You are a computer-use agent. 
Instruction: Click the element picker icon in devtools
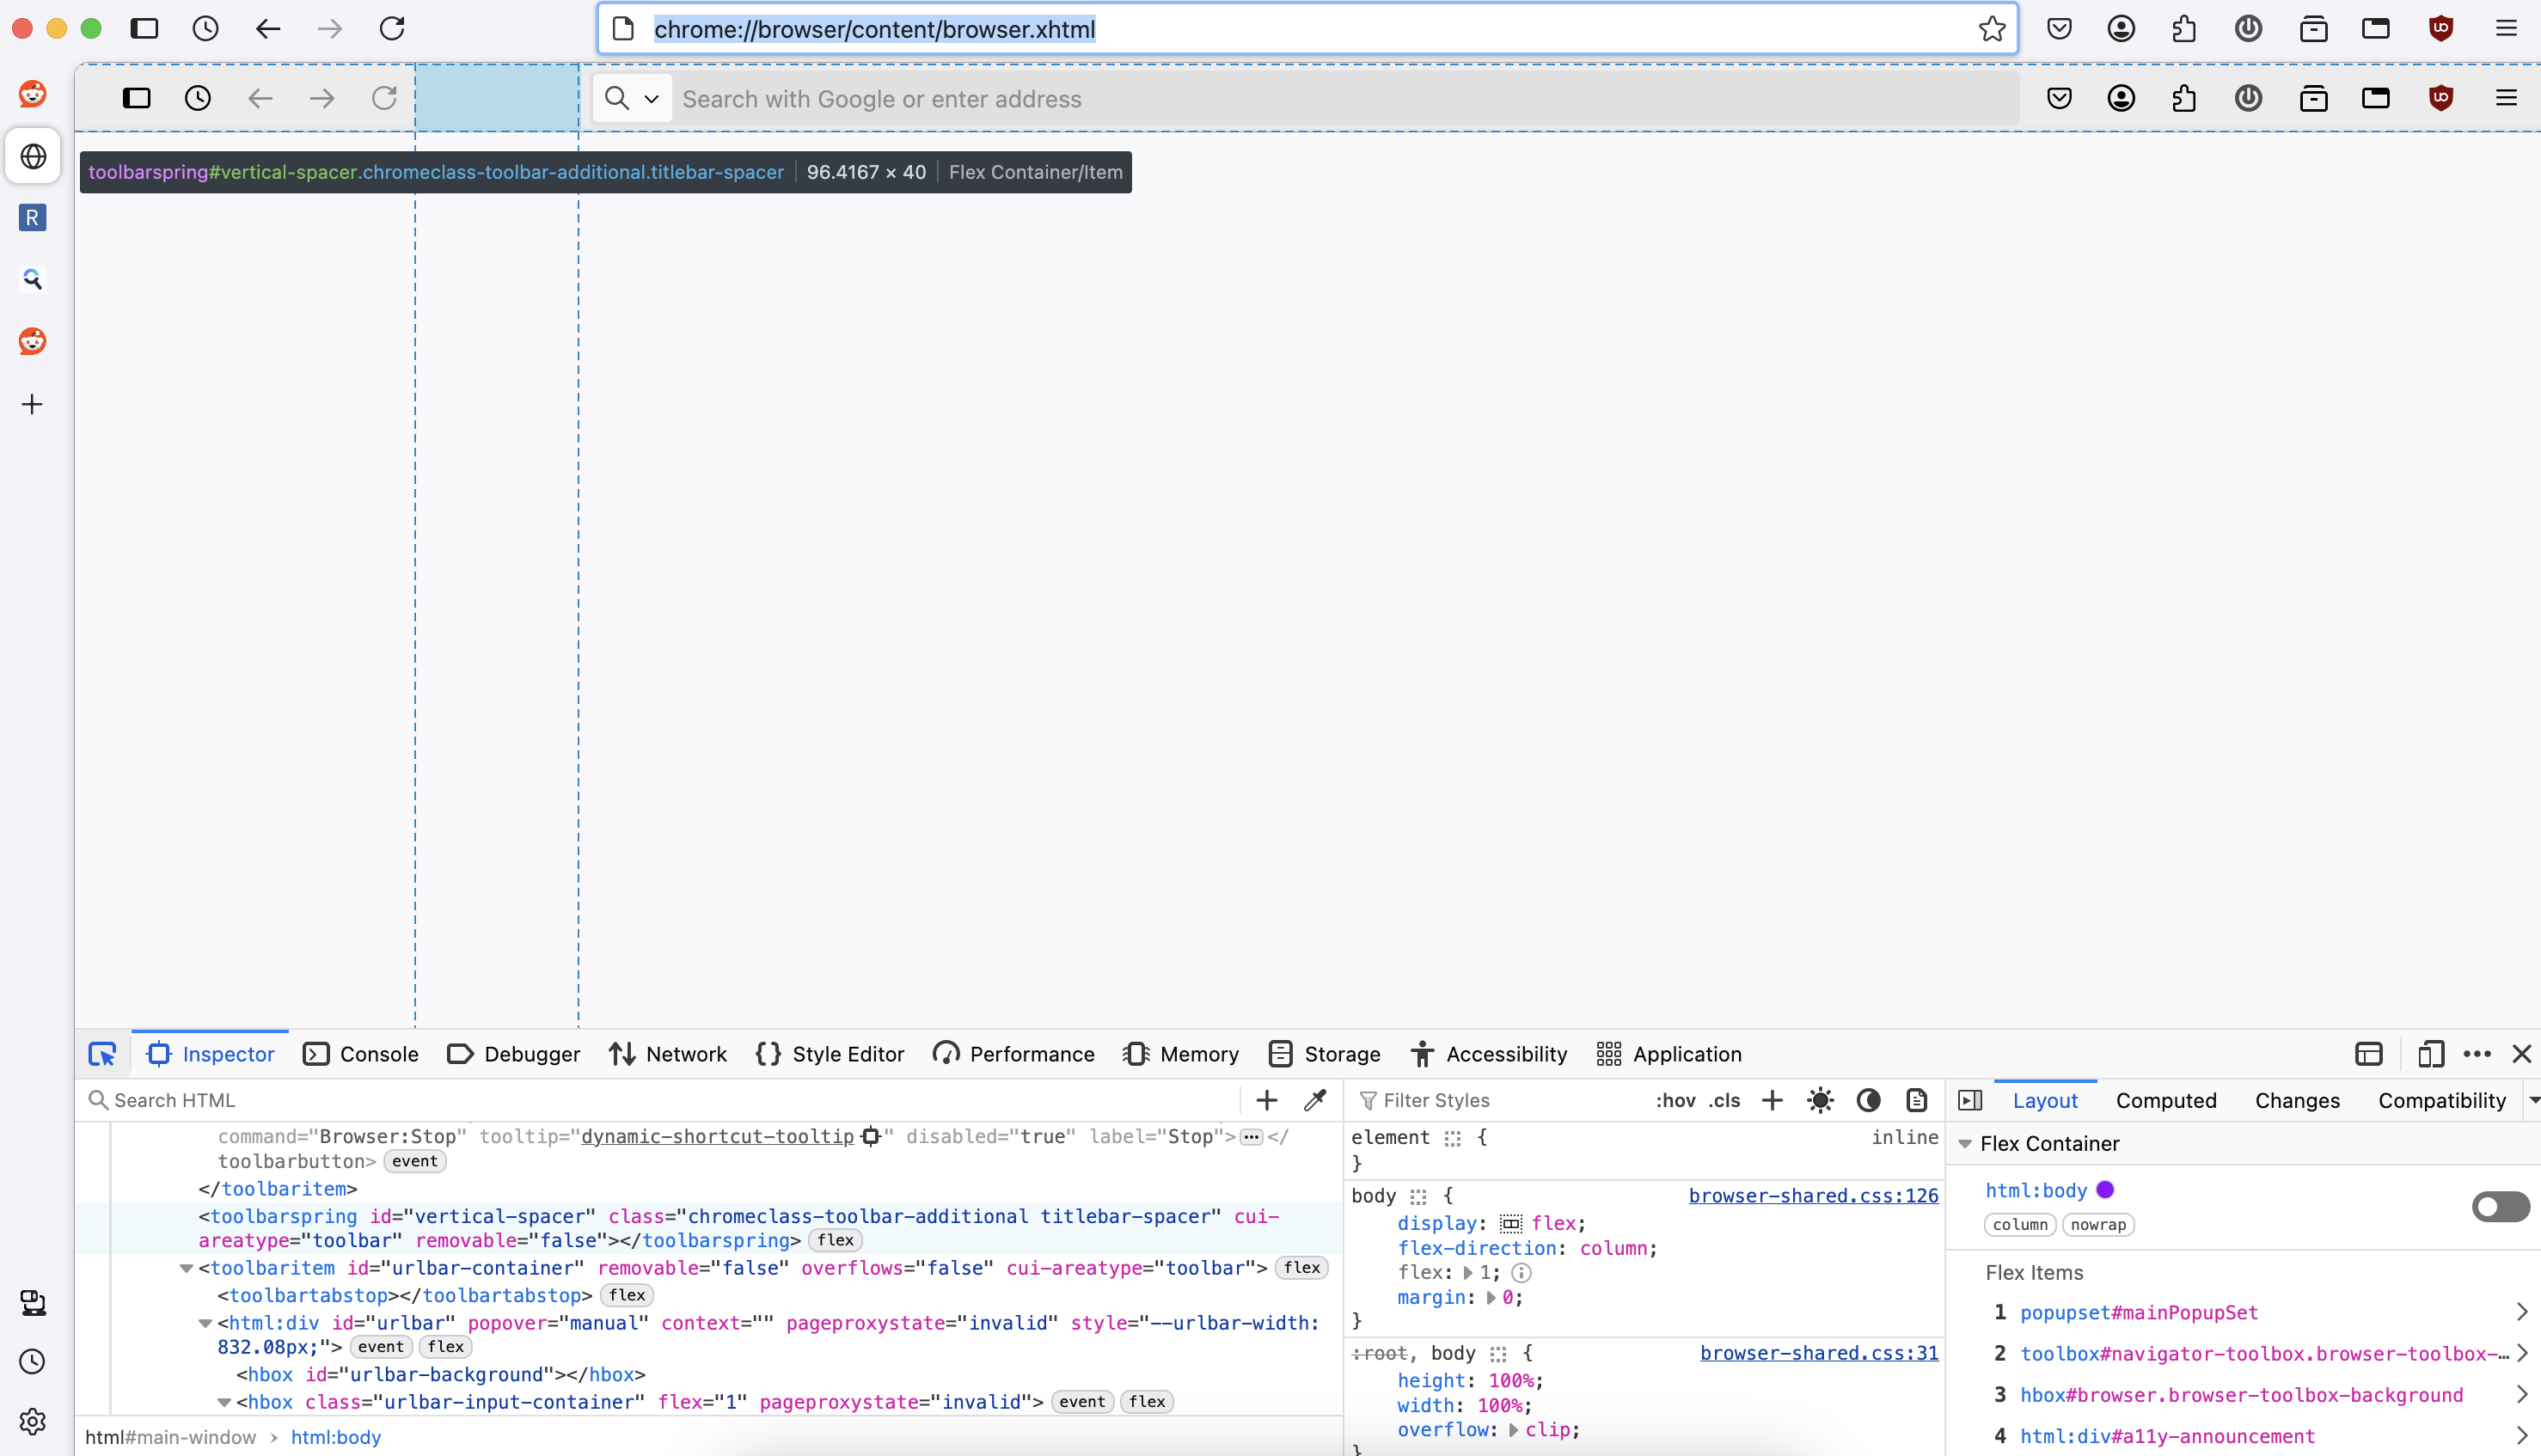[102, 1054]
